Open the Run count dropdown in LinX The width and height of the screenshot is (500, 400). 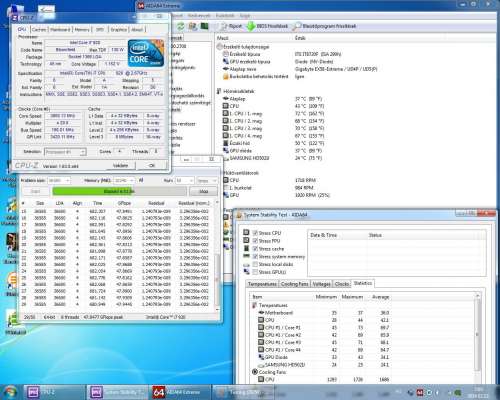[x=184, y=180]
